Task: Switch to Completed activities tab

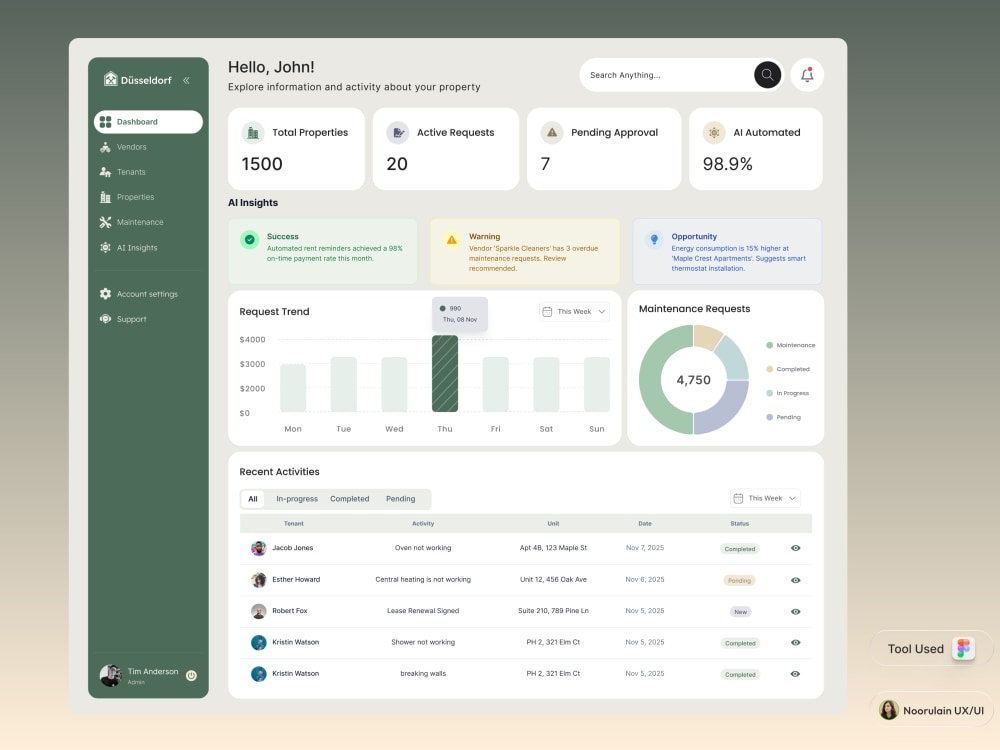Action: click(349, 499)
